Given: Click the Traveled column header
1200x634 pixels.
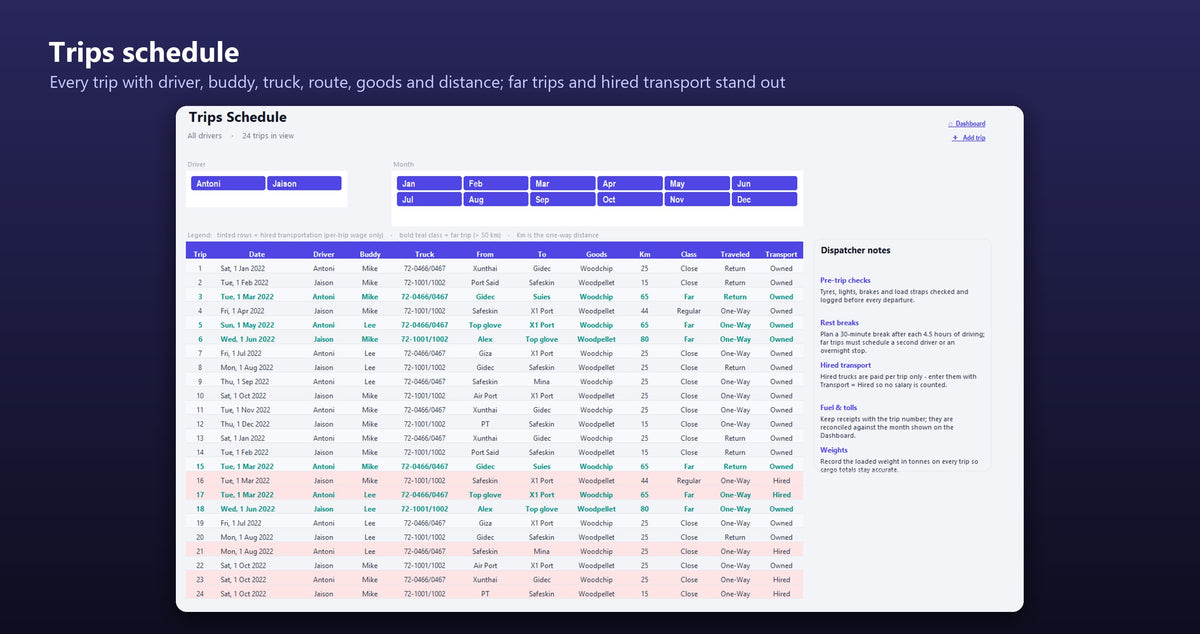Looking at the screenshot, I should click(x=735, y=254).
